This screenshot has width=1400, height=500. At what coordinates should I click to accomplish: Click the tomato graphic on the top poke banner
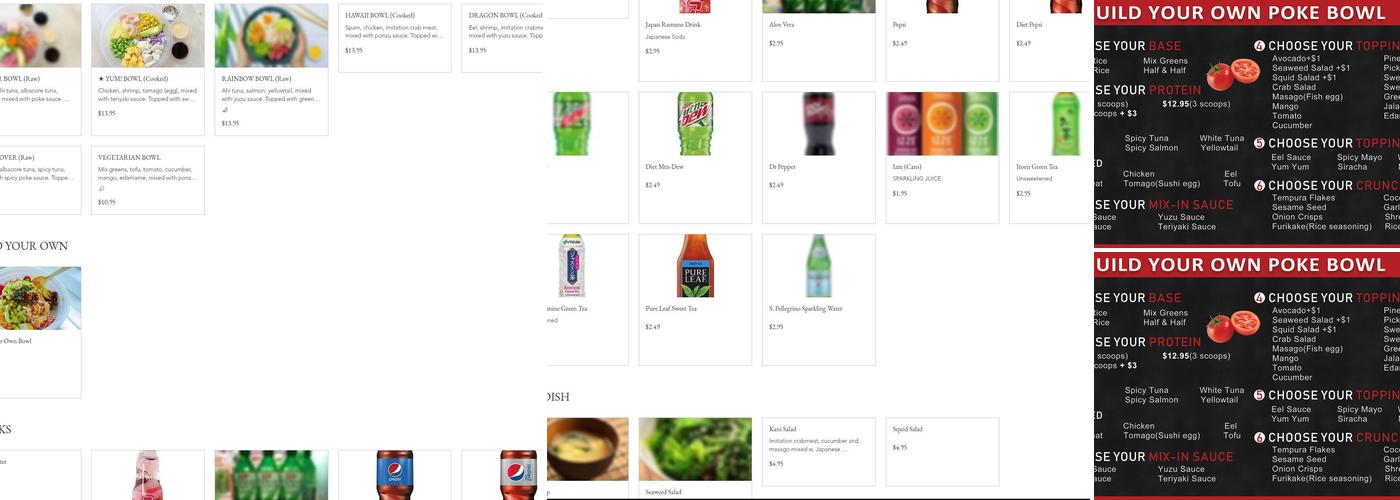tap(1232, 75)
